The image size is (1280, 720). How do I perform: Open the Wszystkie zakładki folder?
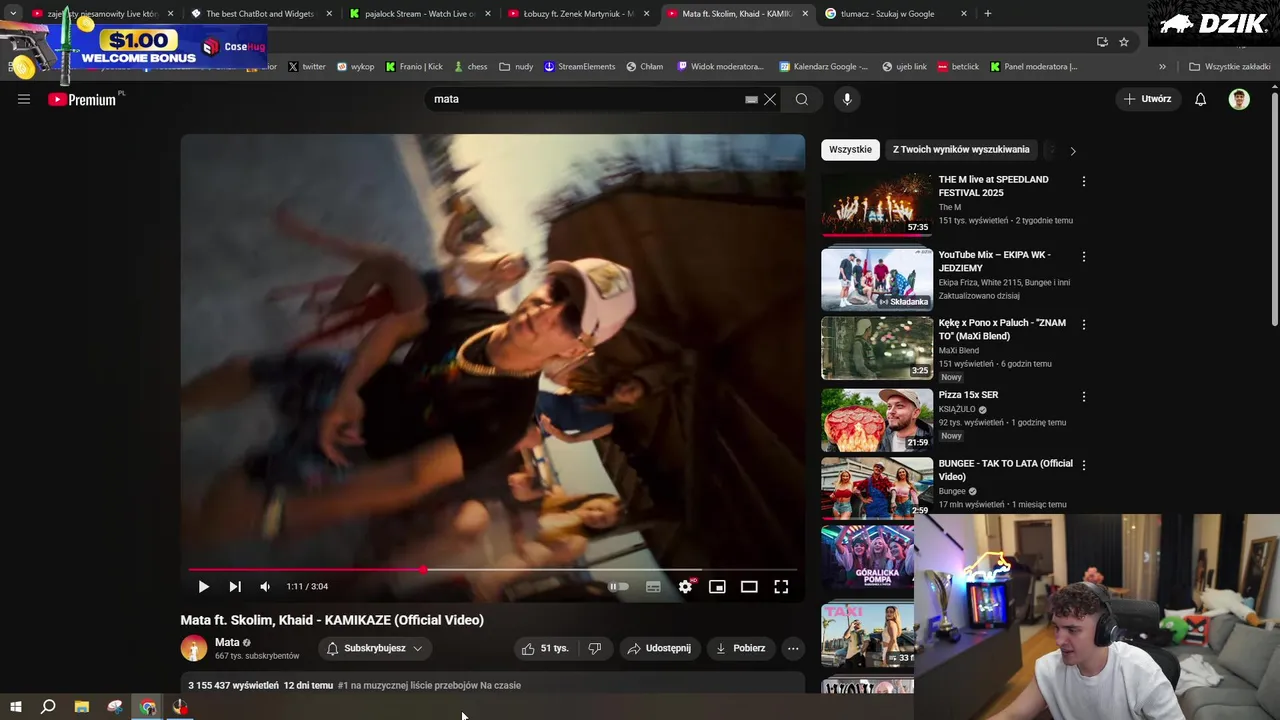pos(1229,67)
